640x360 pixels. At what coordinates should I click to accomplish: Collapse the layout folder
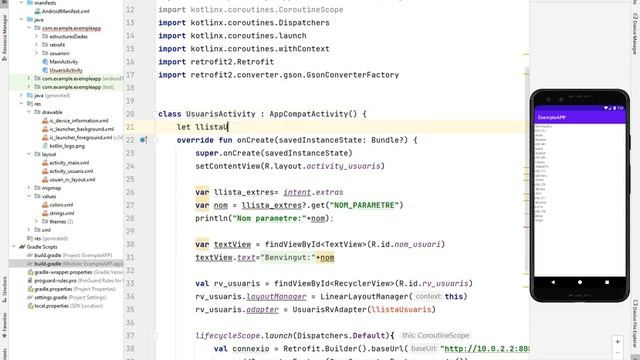(29, 154)
